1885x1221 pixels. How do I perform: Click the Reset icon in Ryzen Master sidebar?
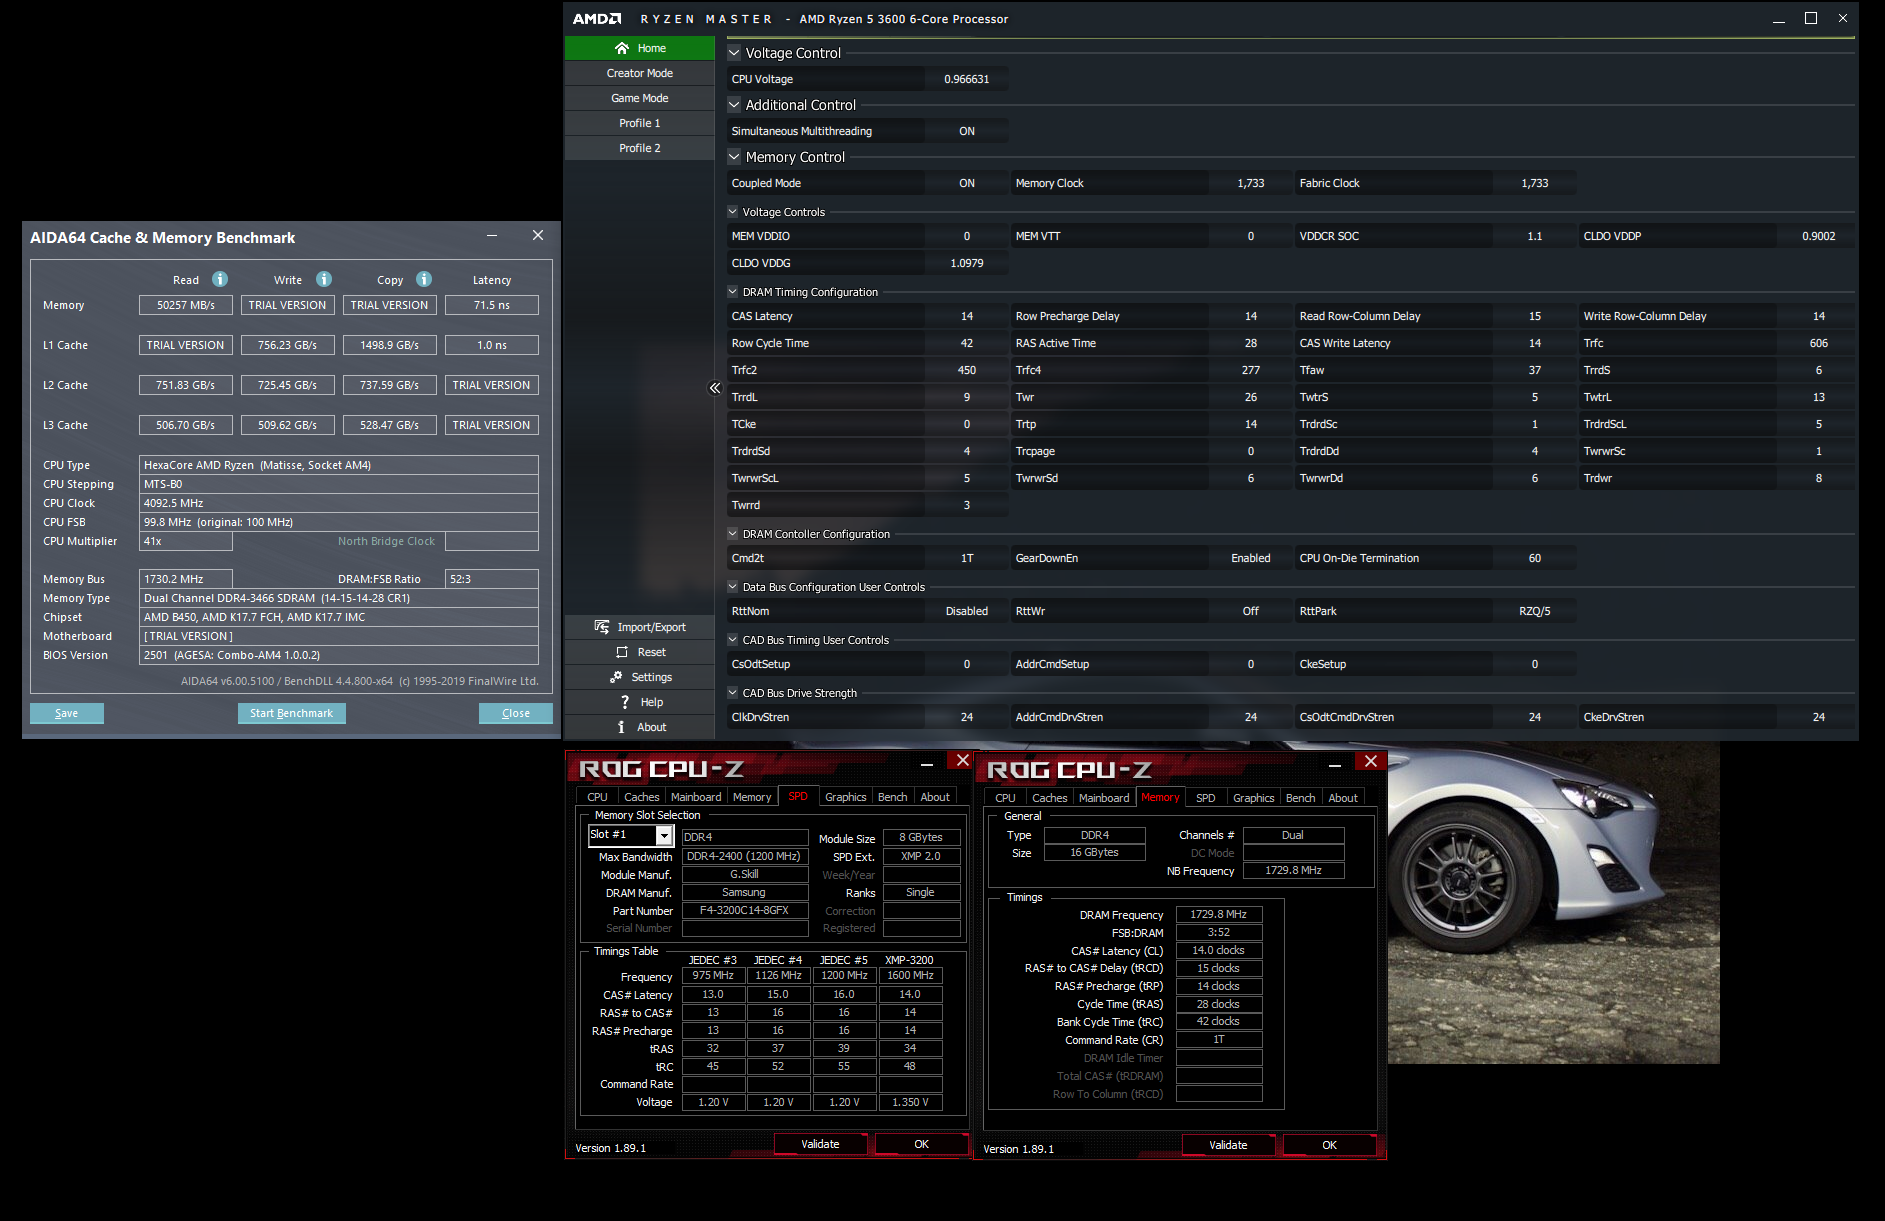pos(622,652)
